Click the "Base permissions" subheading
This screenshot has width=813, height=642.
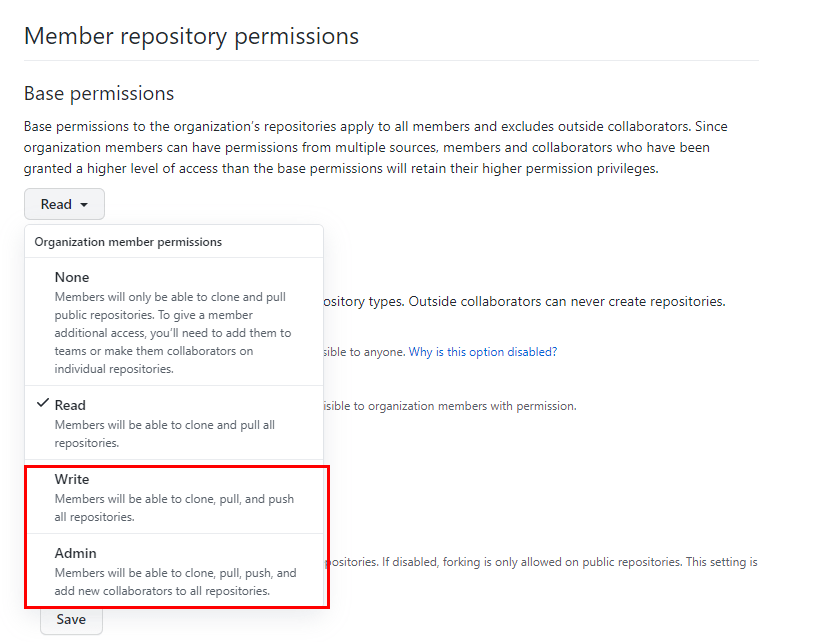point(99,93)
